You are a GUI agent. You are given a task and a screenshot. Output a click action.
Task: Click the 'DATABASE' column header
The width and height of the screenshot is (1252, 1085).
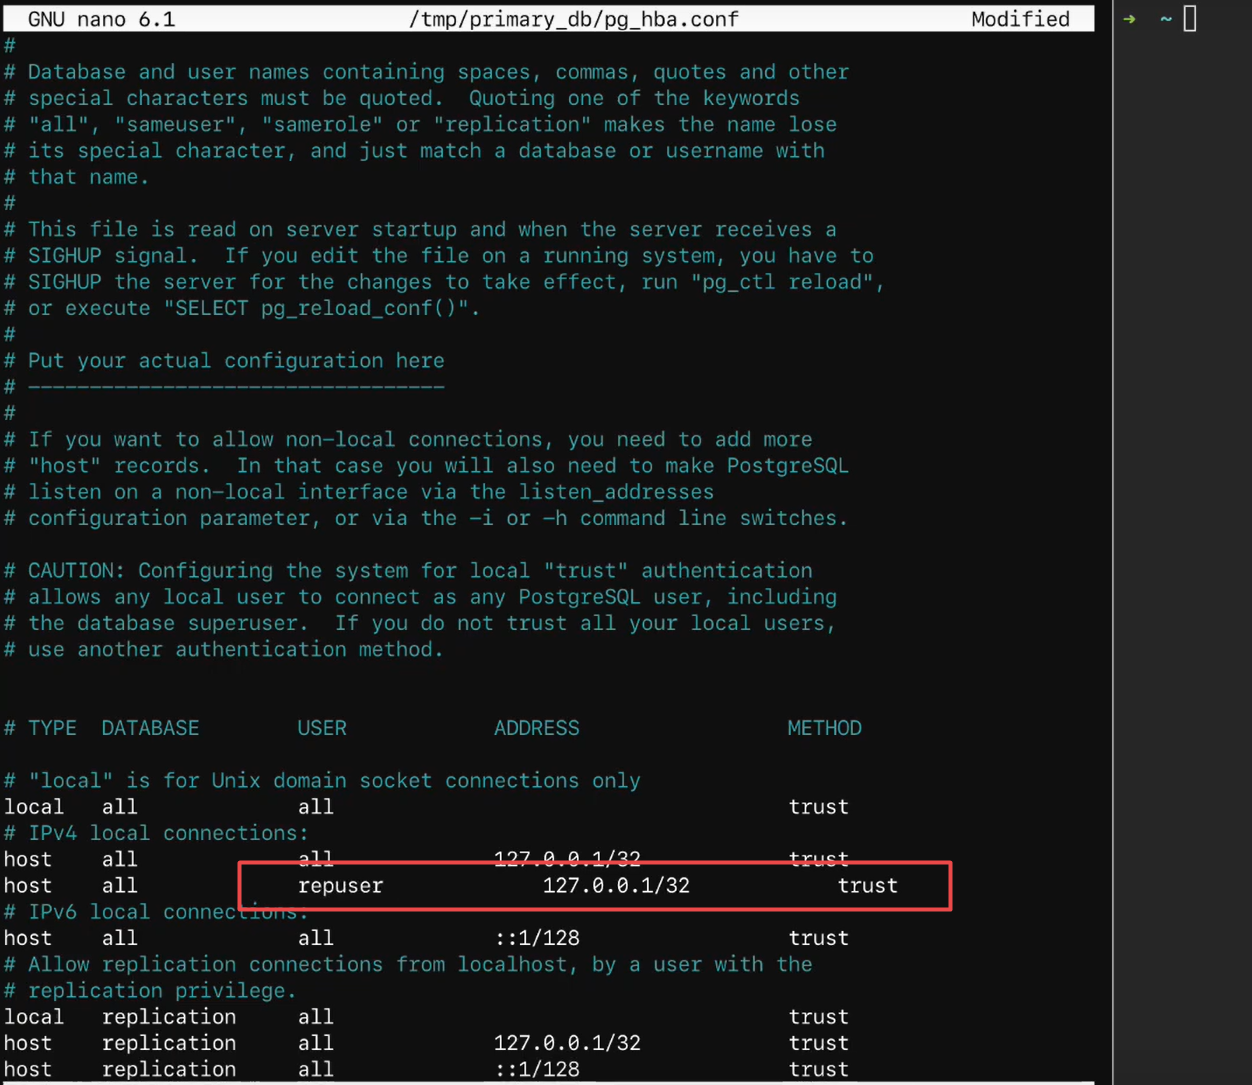[x=150, y=728]
